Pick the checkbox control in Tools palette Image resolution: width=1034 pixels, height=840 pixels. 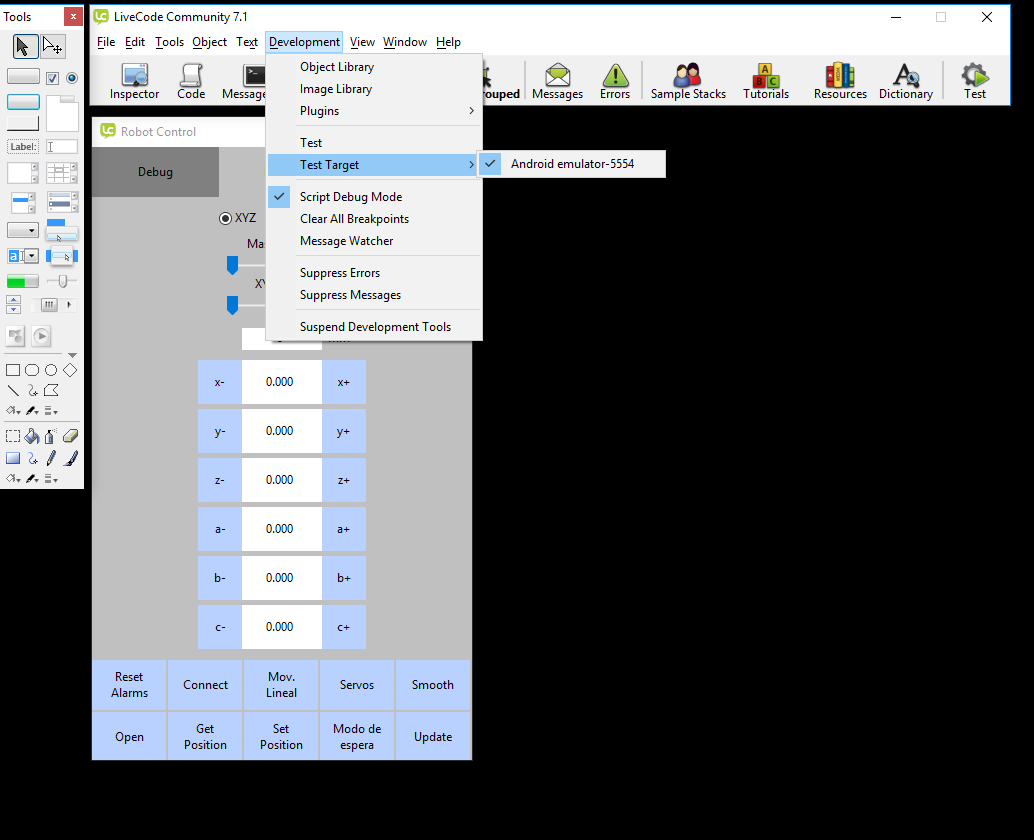53,78
